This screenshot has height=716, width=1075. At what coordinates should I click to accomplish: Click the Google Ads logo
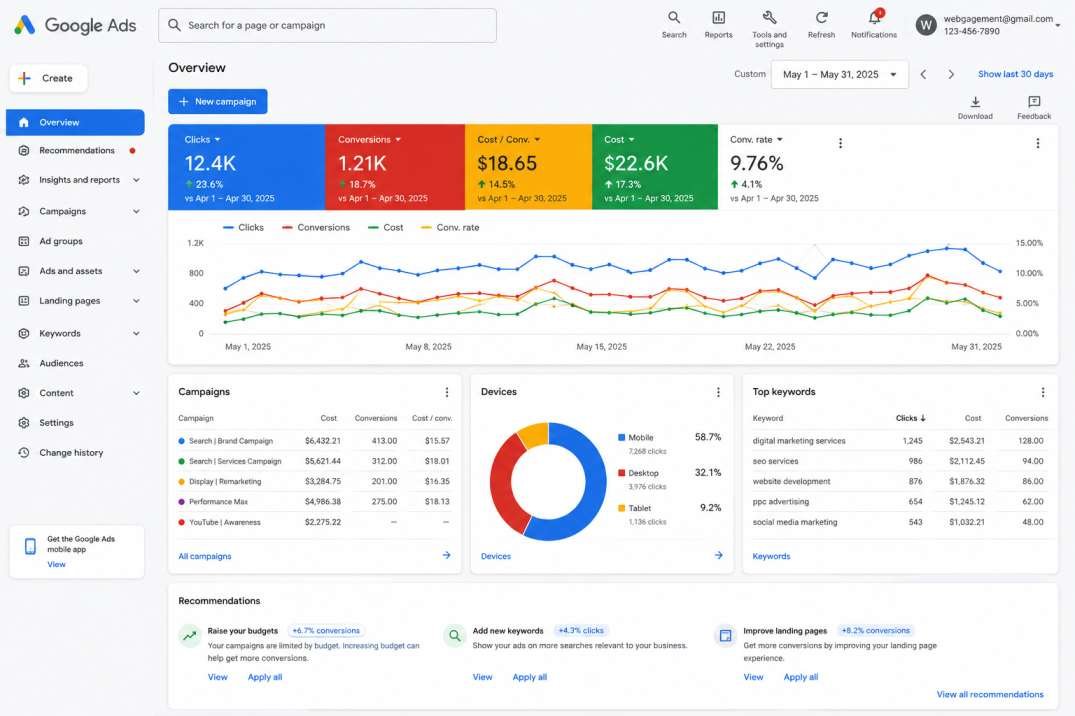tap(75, 25)
